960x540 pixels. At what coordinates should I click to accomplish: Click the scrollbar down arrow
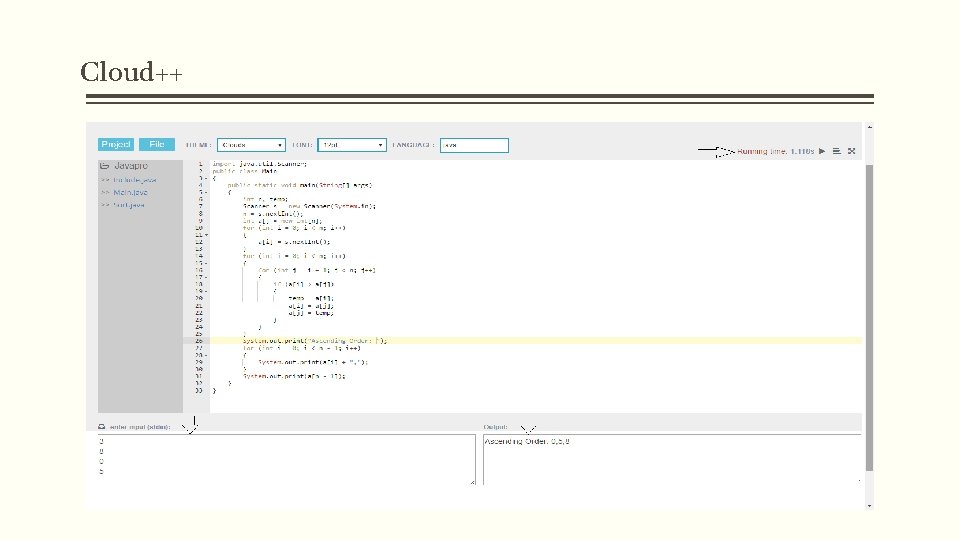(x=869, y=506)
